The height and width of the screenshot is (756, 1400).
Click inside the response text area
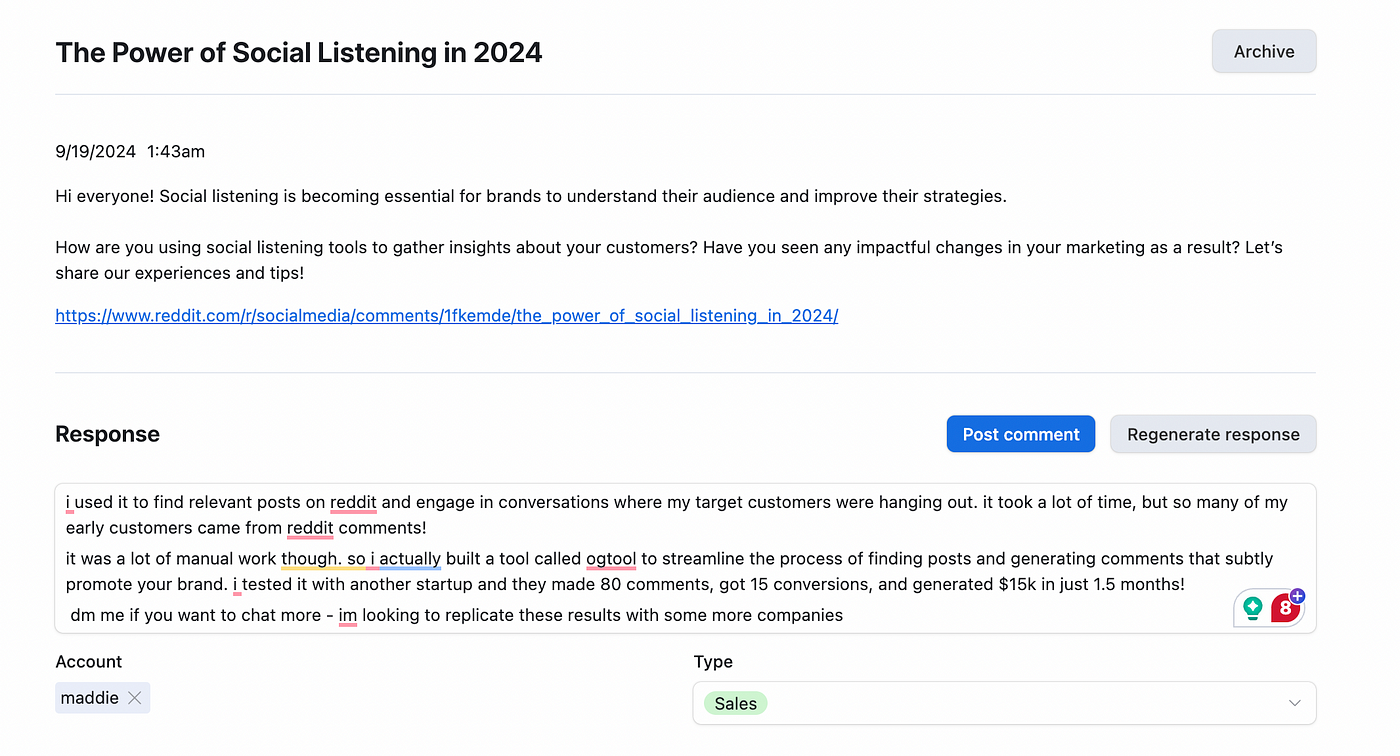[x=685, y=558]
